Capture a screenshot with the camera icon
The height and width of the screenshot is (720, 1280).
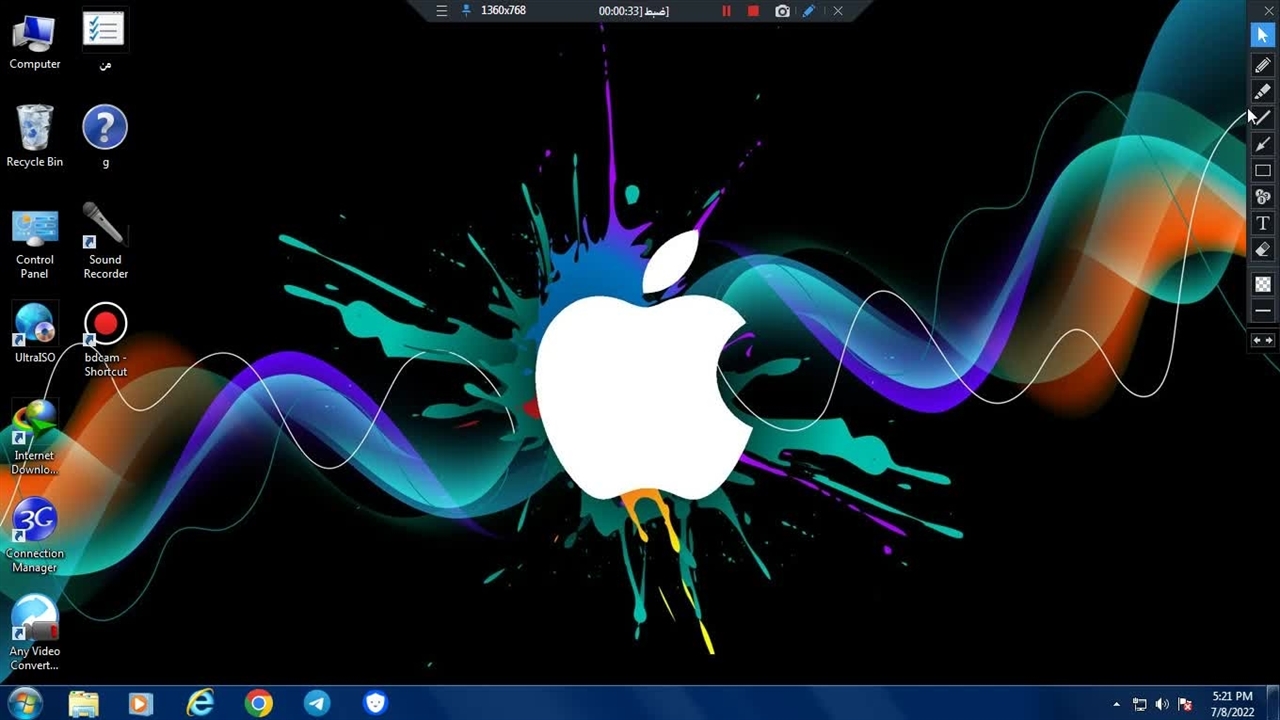point(782,11)
